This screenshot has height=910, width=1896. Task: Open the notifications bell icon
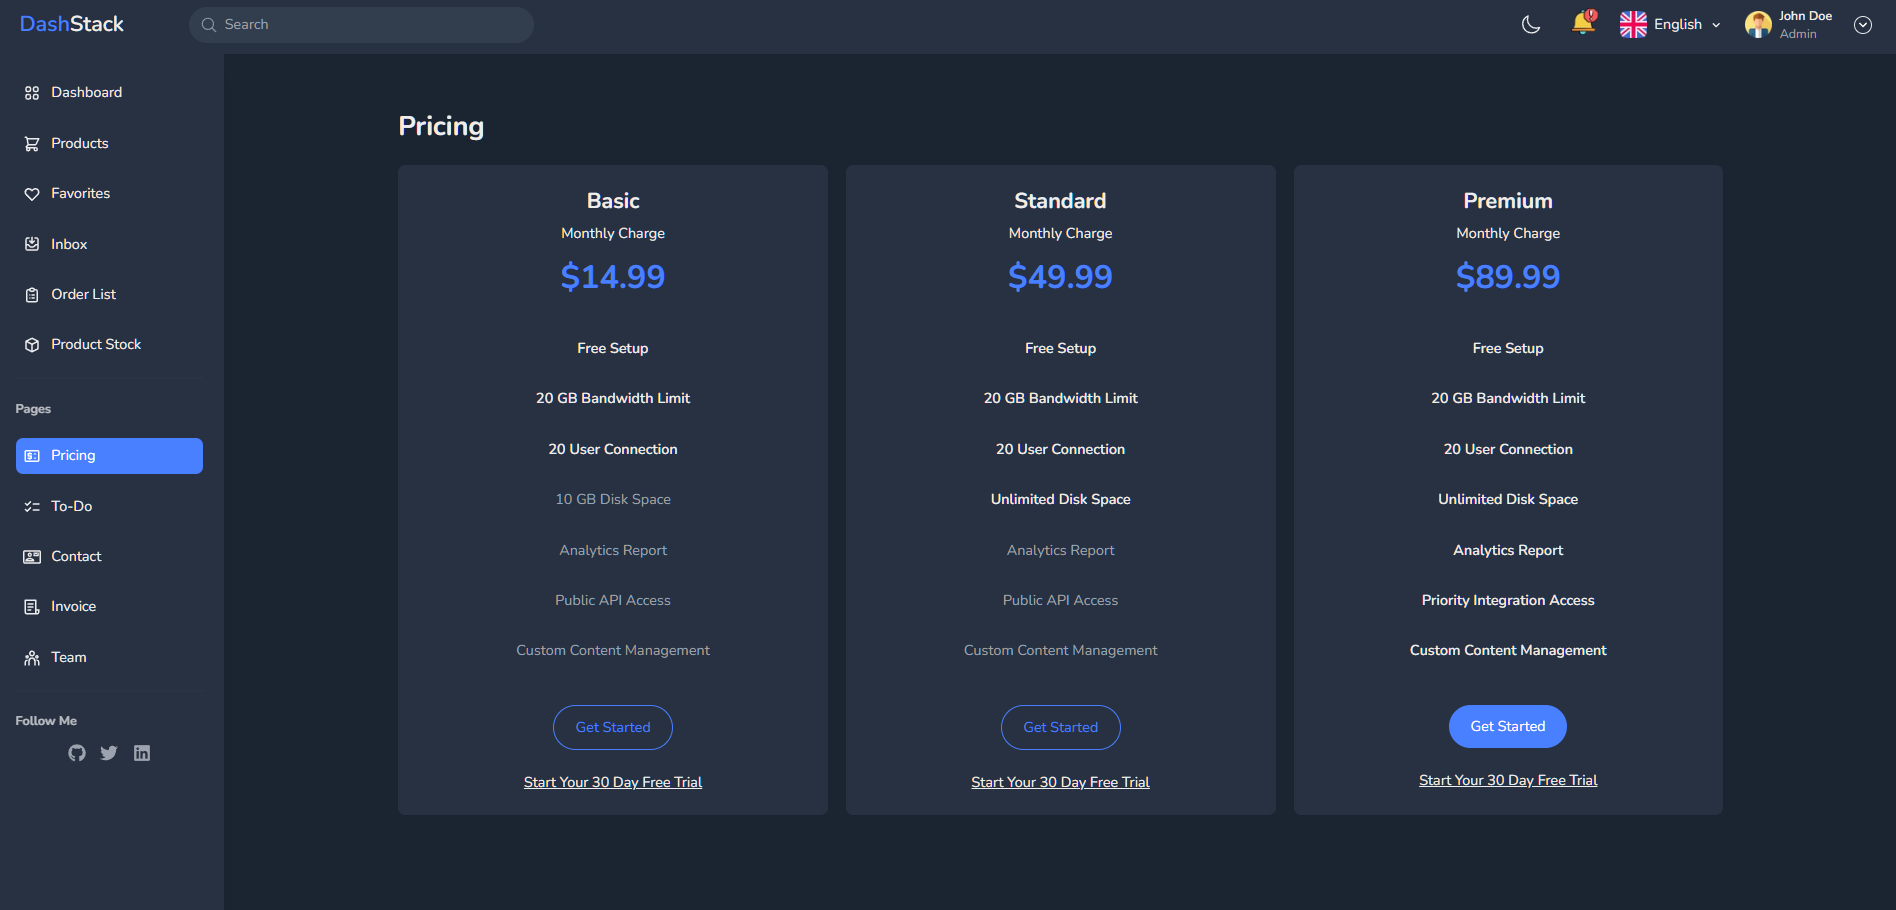(1583, 24)
